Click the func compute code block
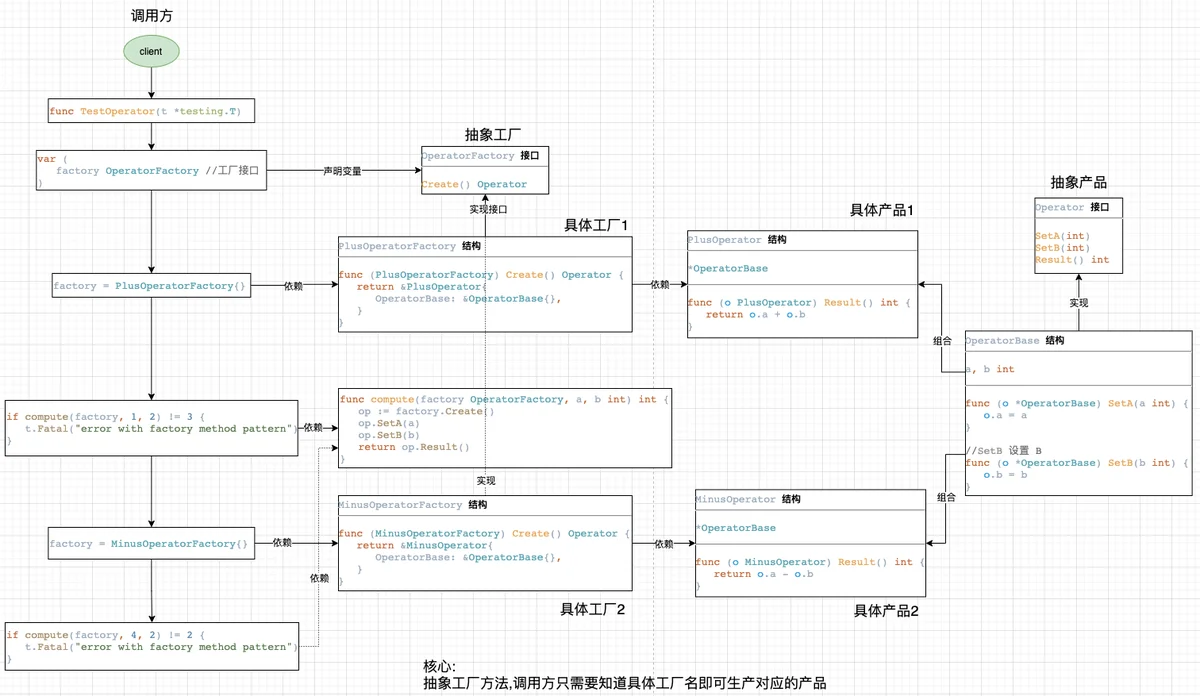 (505, 427)
